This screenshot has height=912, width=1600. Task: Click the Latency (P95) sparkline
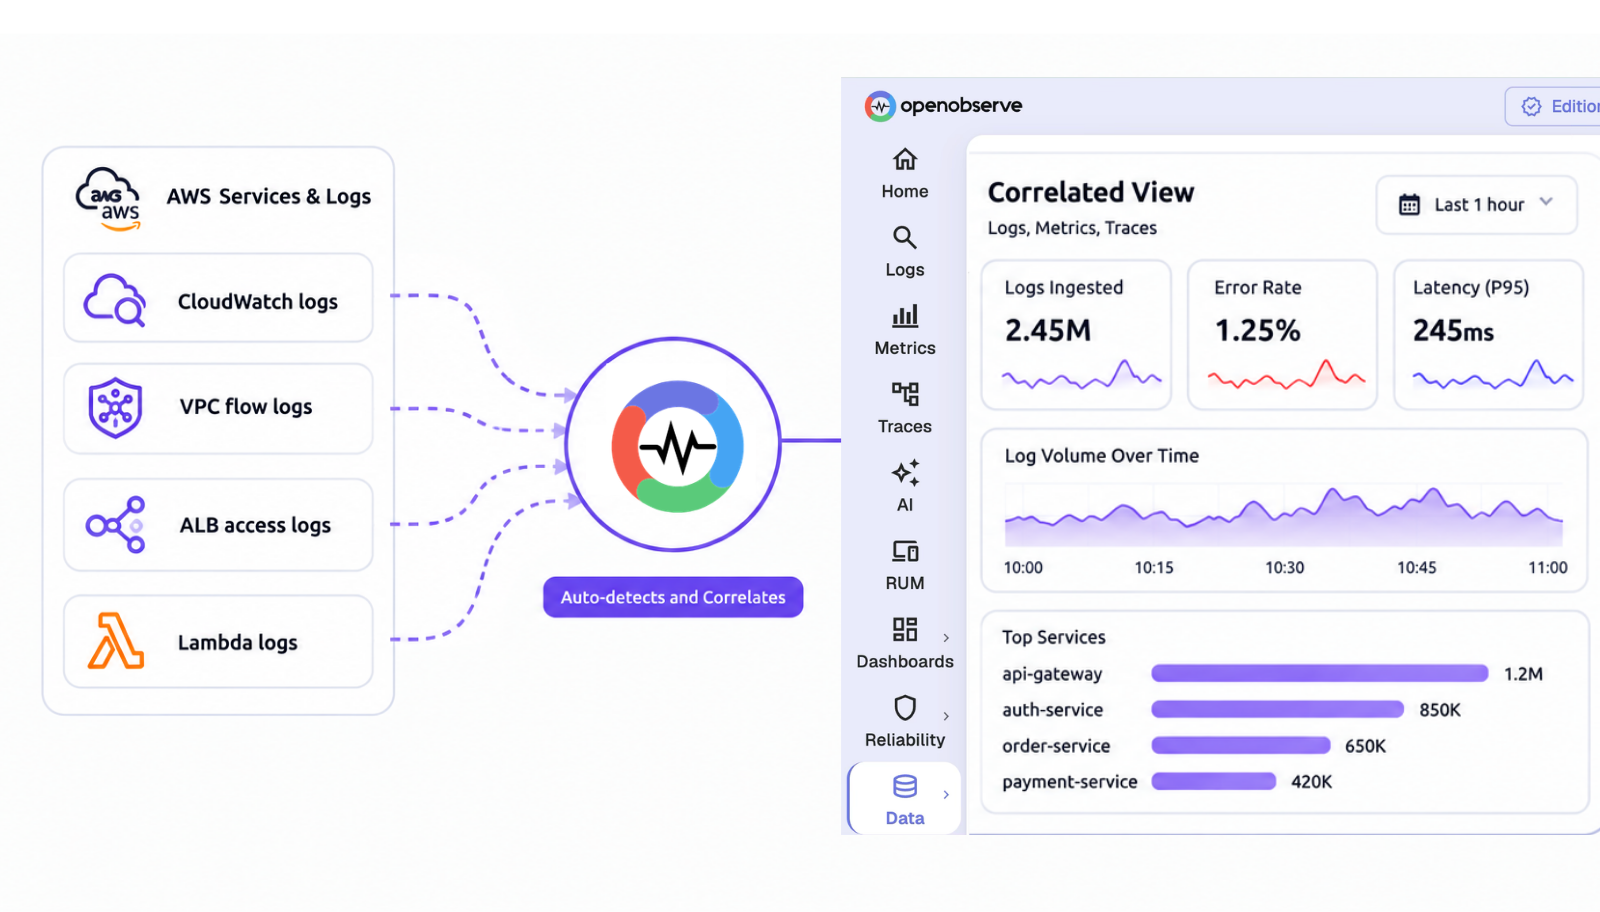click(x=1493, y=375)
